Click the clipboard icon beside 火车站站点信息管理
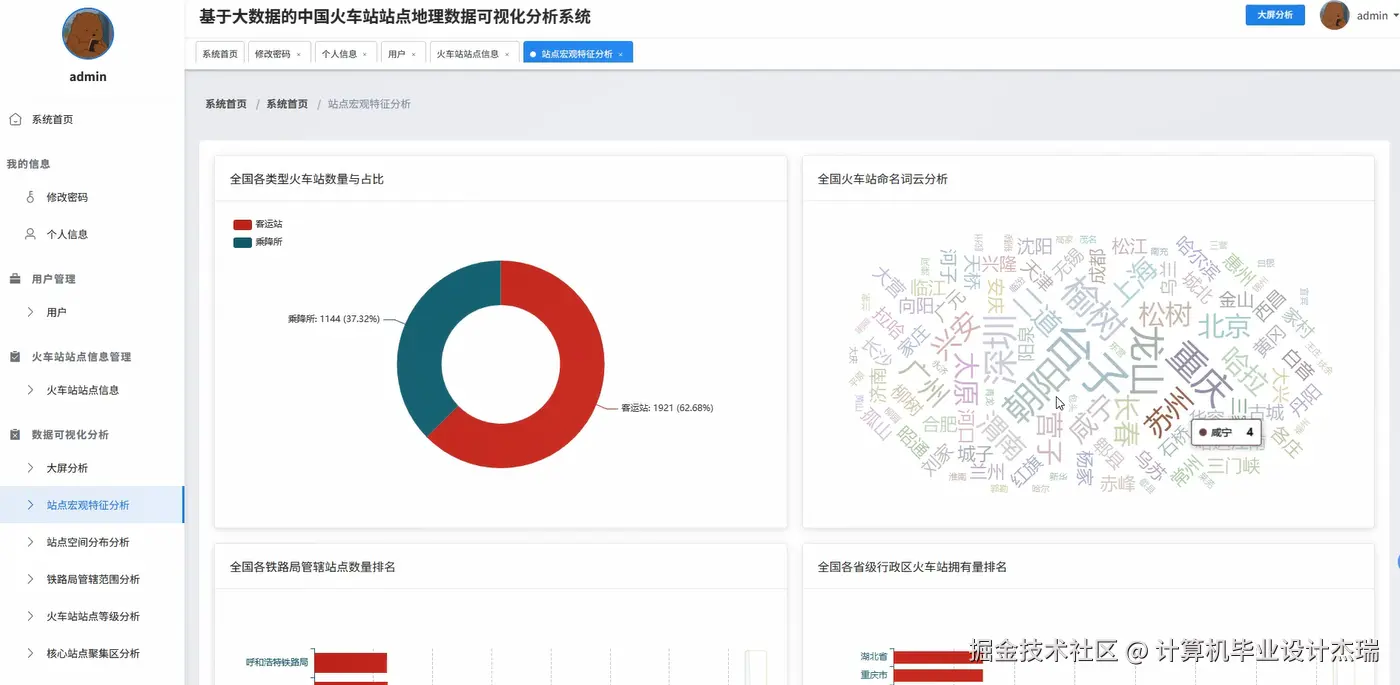Image resolution: width=1400 pixels, height=685 pixels. click(x=15, y=357)
